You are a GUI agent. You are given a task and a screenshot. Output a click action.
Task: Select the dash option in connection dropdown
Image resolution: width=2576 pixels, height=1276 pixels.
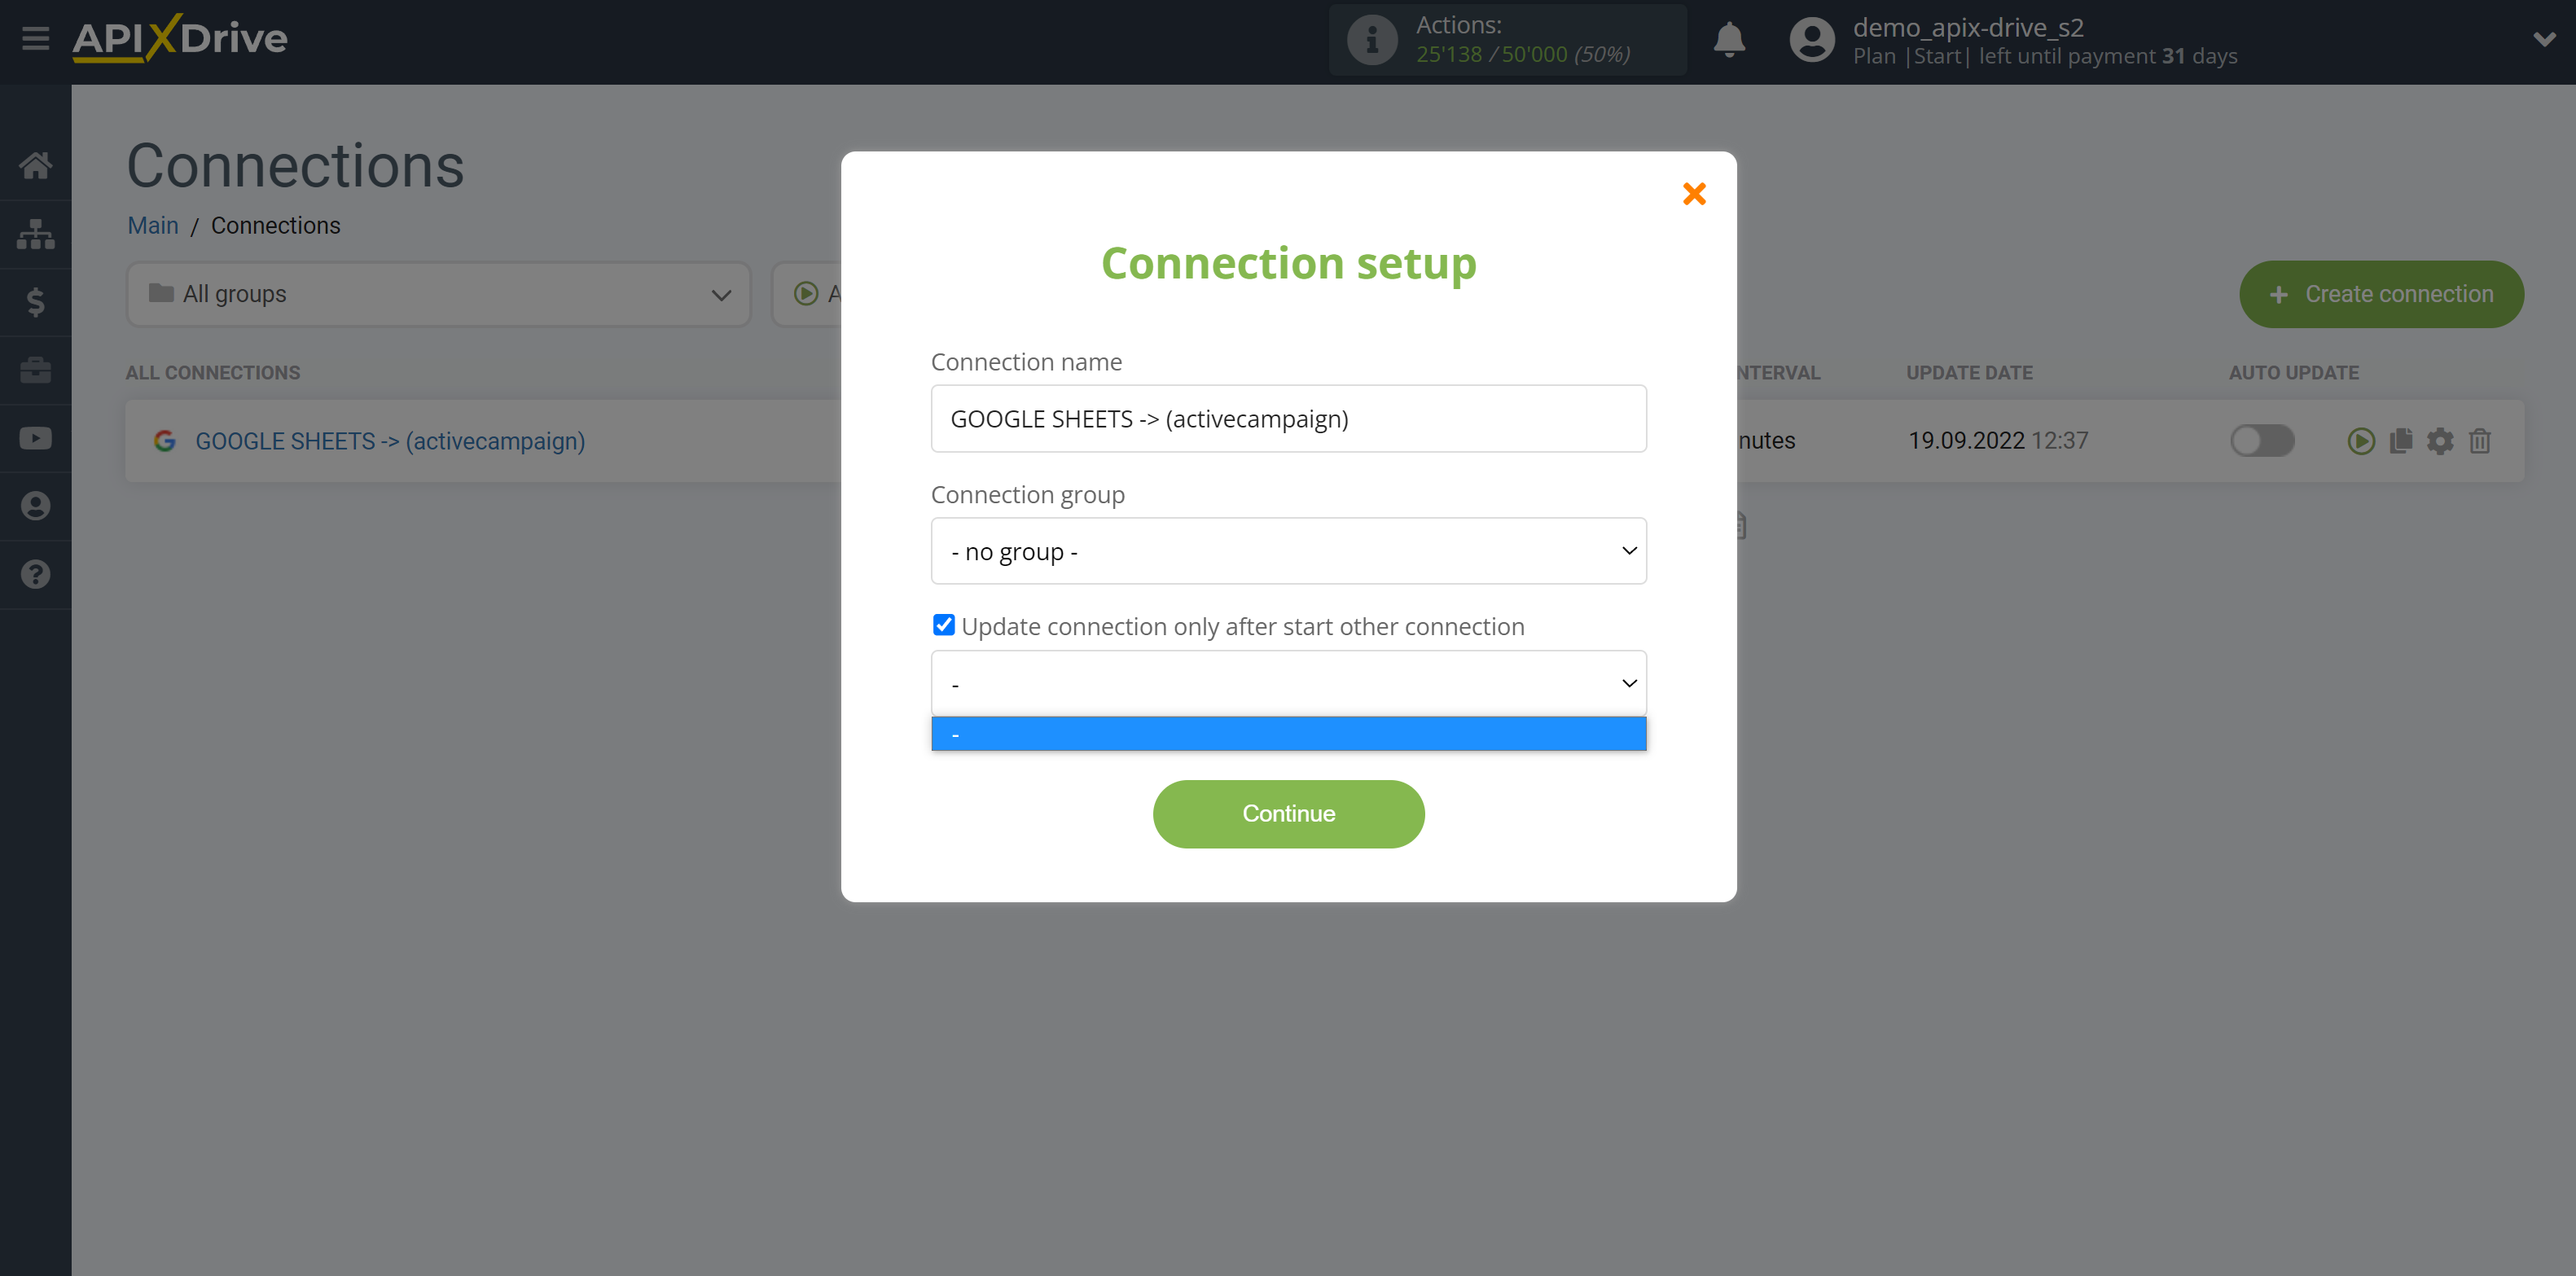(x=1288, y=734)
